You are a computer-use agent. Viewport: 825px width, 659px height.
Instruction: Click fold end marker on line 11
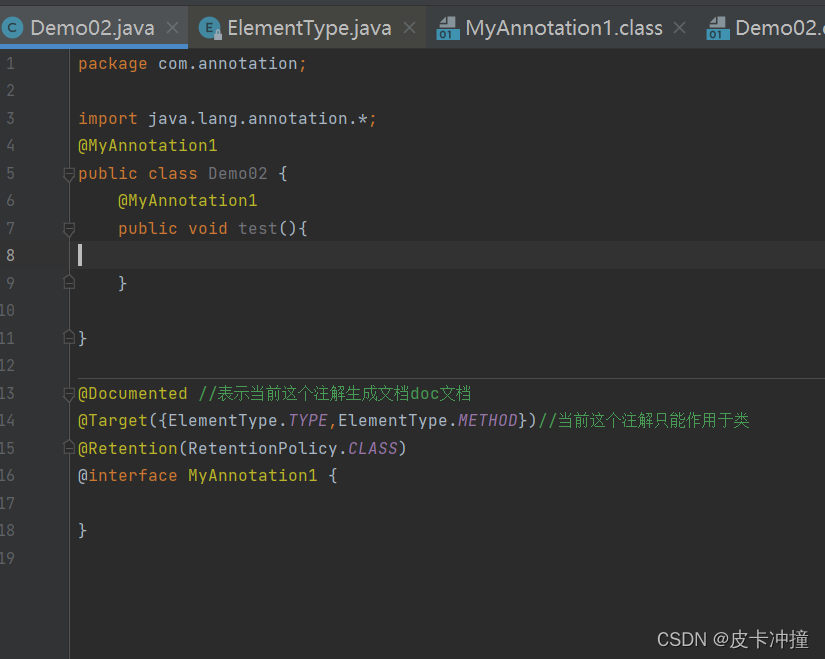69,337
